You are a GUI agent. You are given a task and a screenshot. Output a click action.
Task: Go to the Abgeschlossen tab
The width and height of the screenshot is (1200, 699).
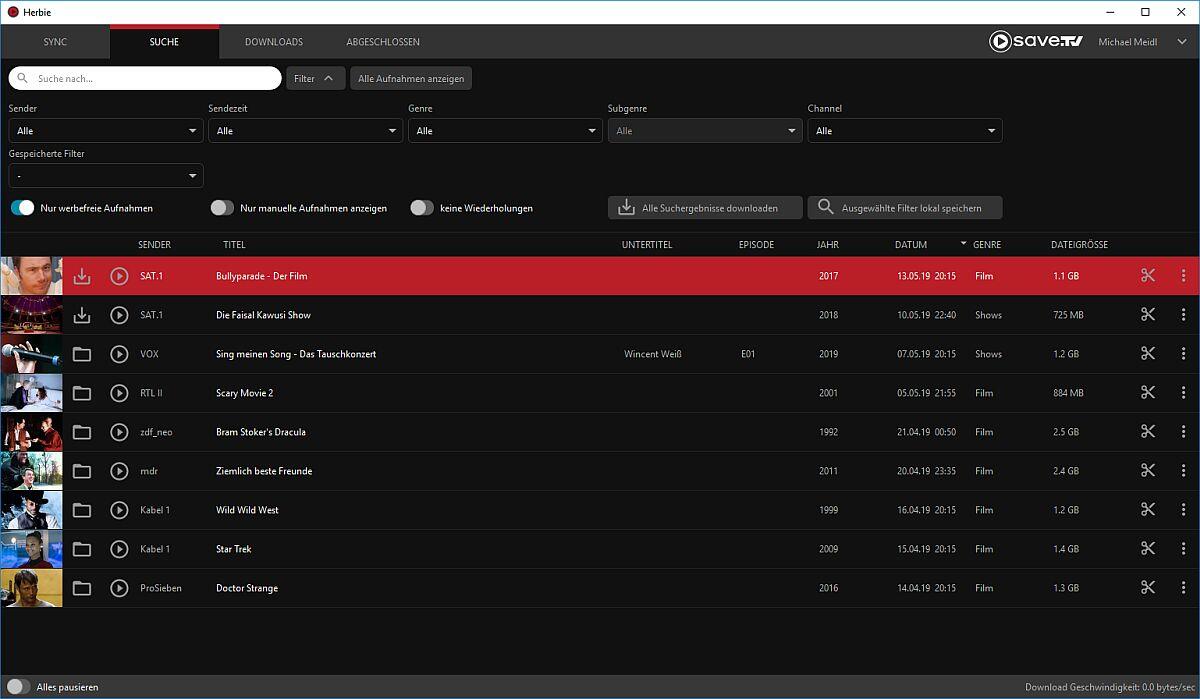383,42
